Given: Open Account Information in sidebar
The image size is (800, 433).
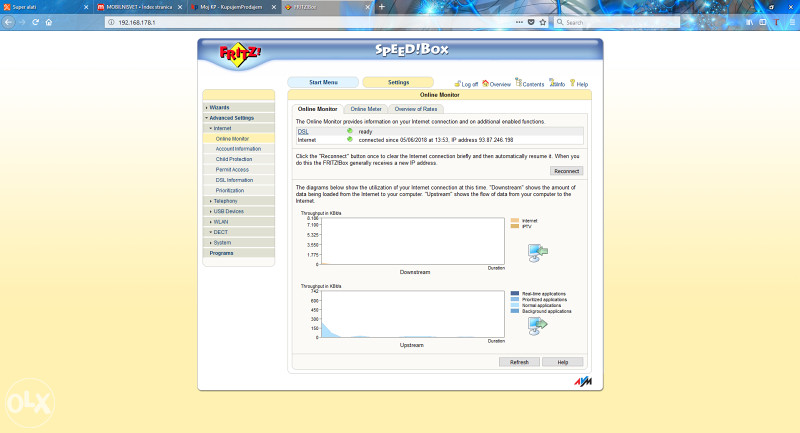Looking at the screenshot, I should tap(239, 149).
